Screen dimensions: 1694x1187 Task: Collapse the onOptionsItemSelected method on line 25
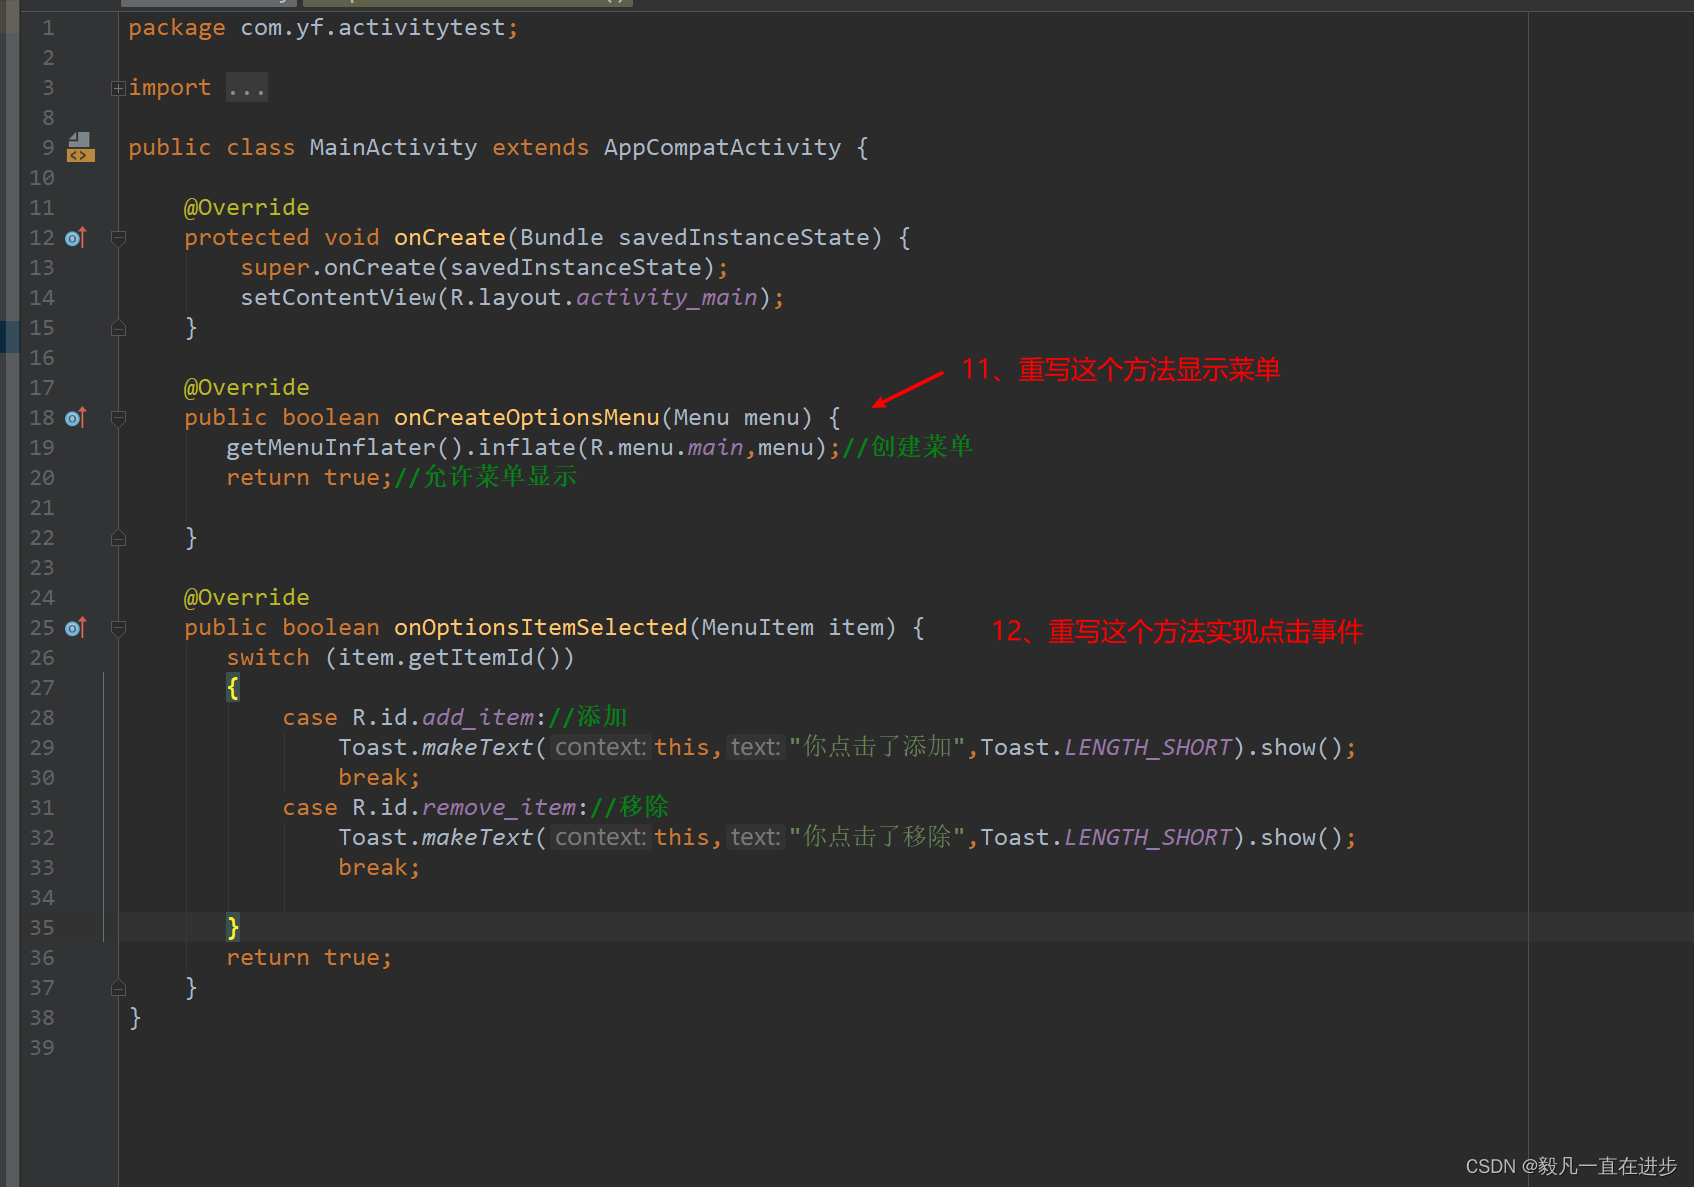(118, 628)
